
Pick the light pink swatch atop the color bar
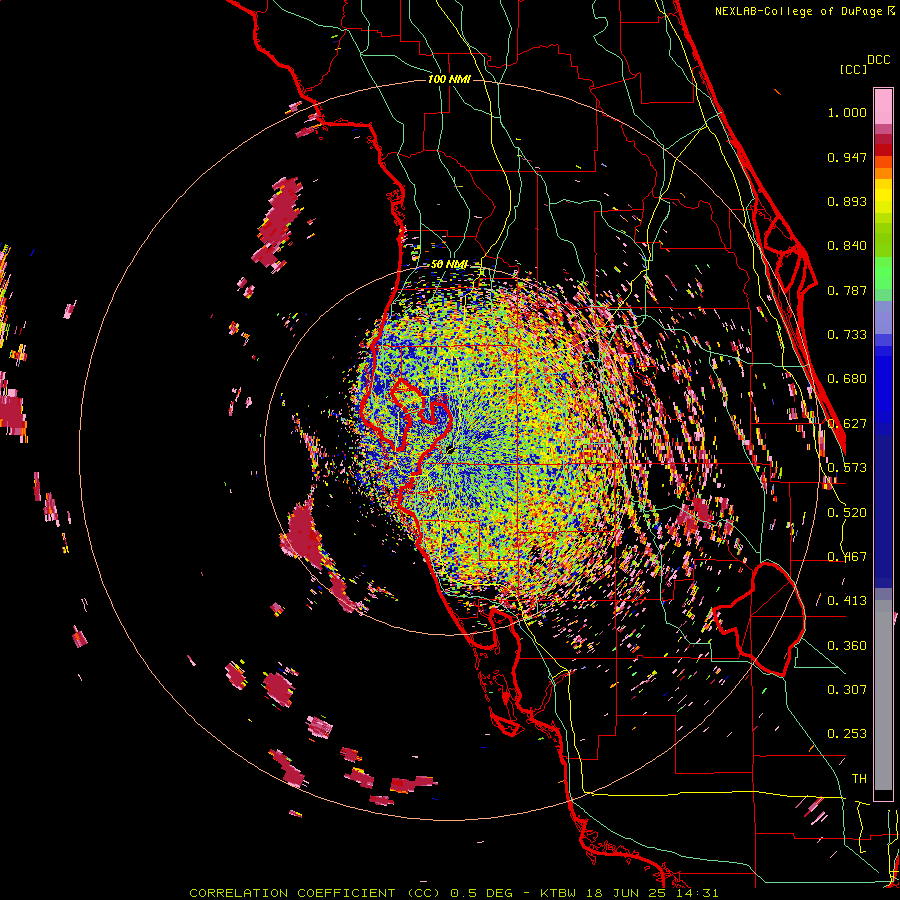[x=883, y=106]
